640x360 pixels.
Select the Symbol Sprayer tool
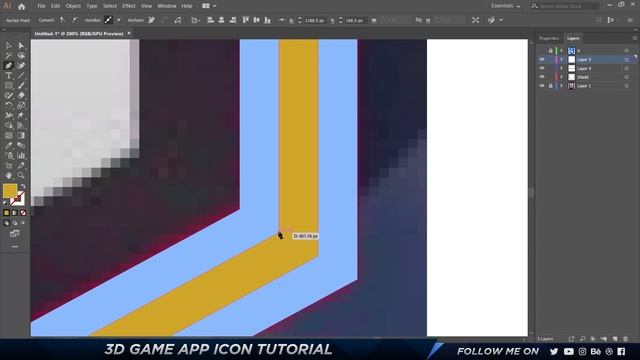coord(9,156)
